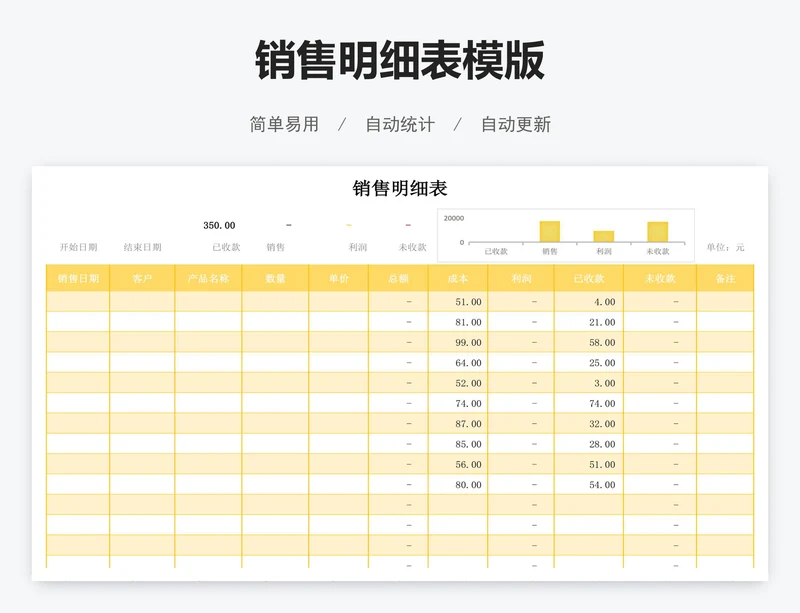
Task: Select the 28.00 received cell
Action: tap(589, 444)
